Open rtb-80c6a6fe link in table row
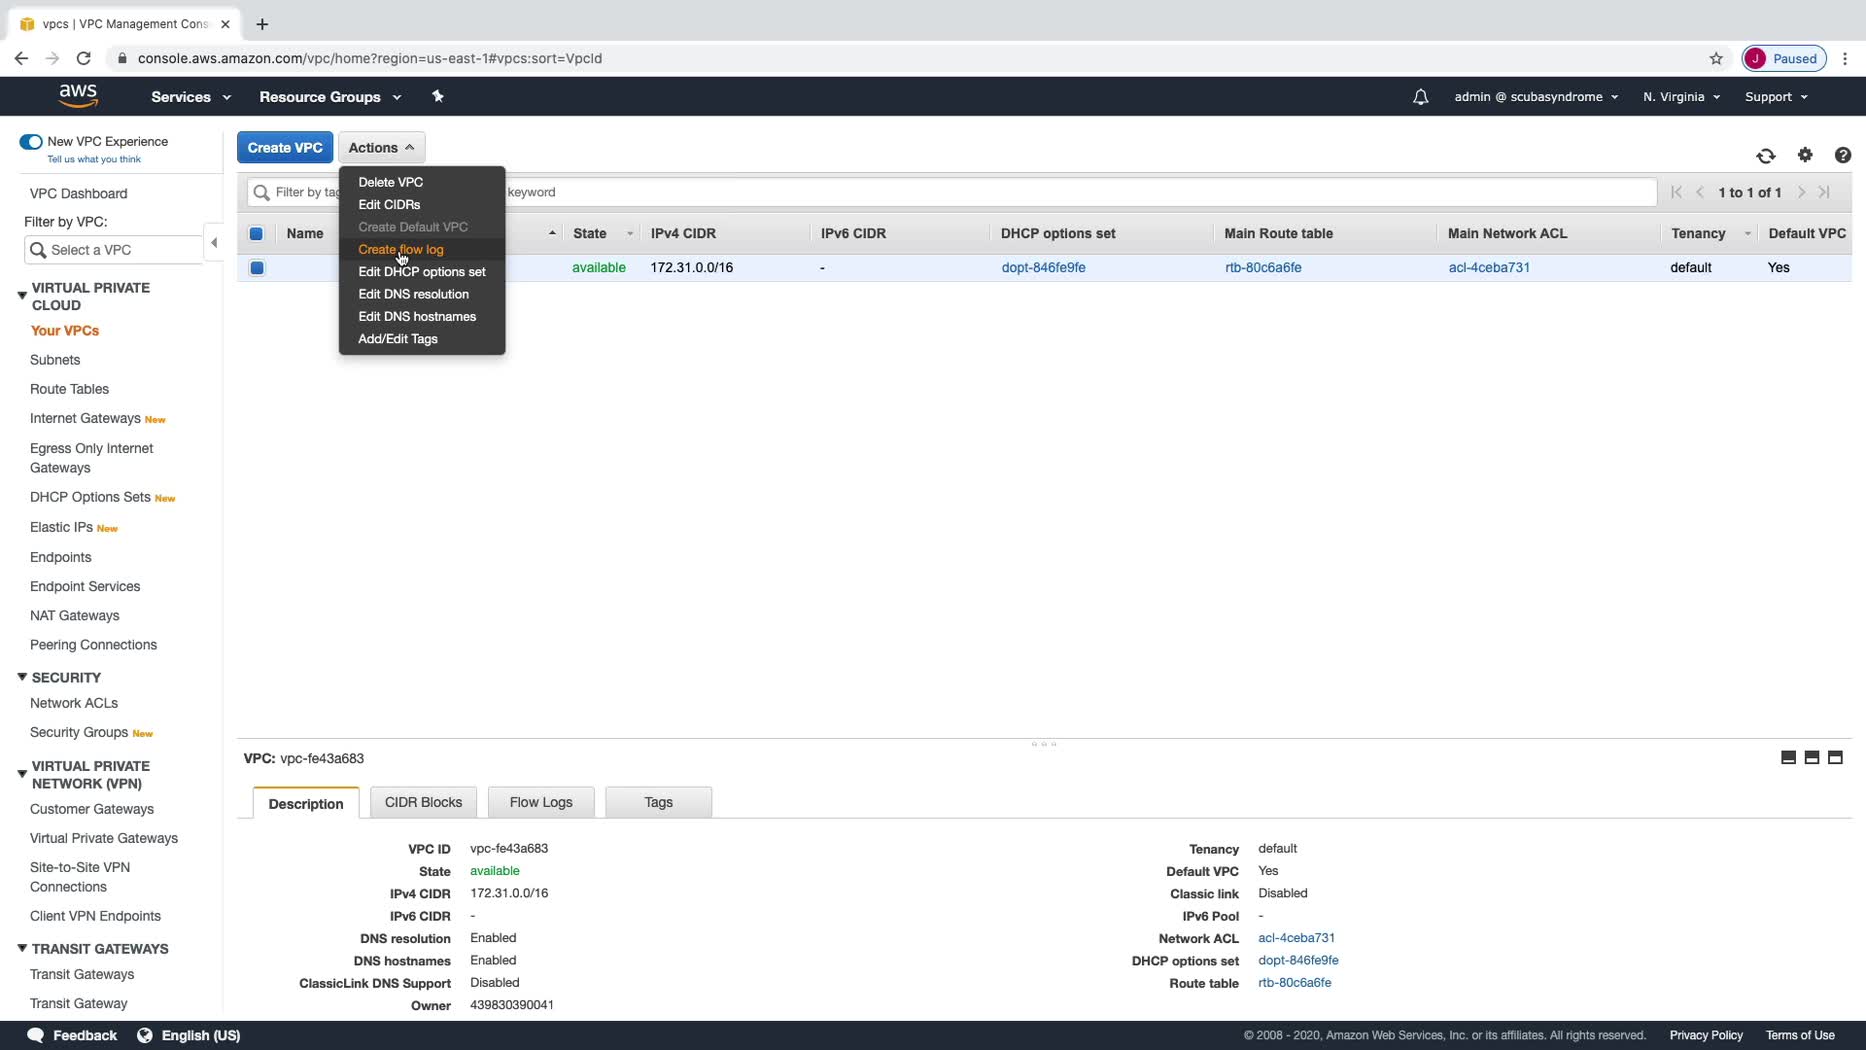This screenshot has width=1866, height=1050. (x=1263, y=267)
